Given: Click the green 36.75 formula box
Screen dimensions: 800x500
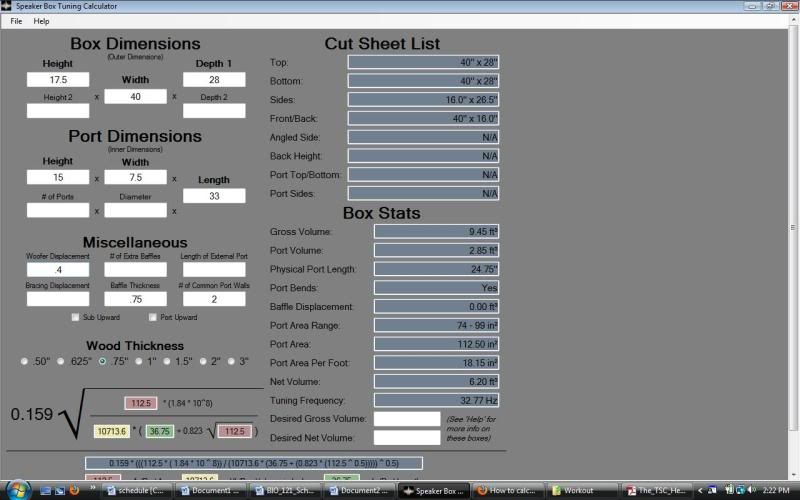Looking at the screenshot, I should [160, 431].
